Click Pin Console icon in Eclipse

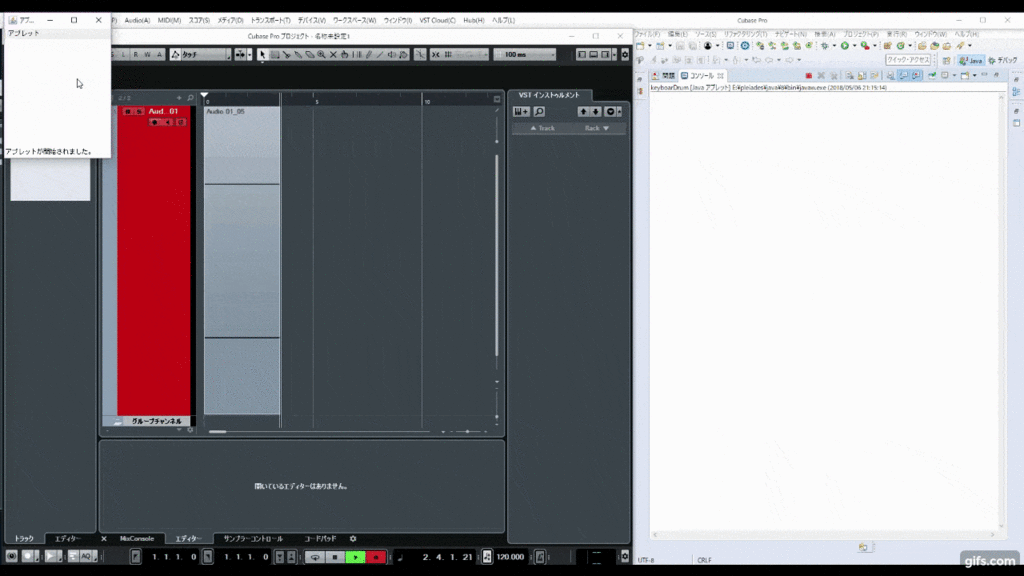coord(932,76)
